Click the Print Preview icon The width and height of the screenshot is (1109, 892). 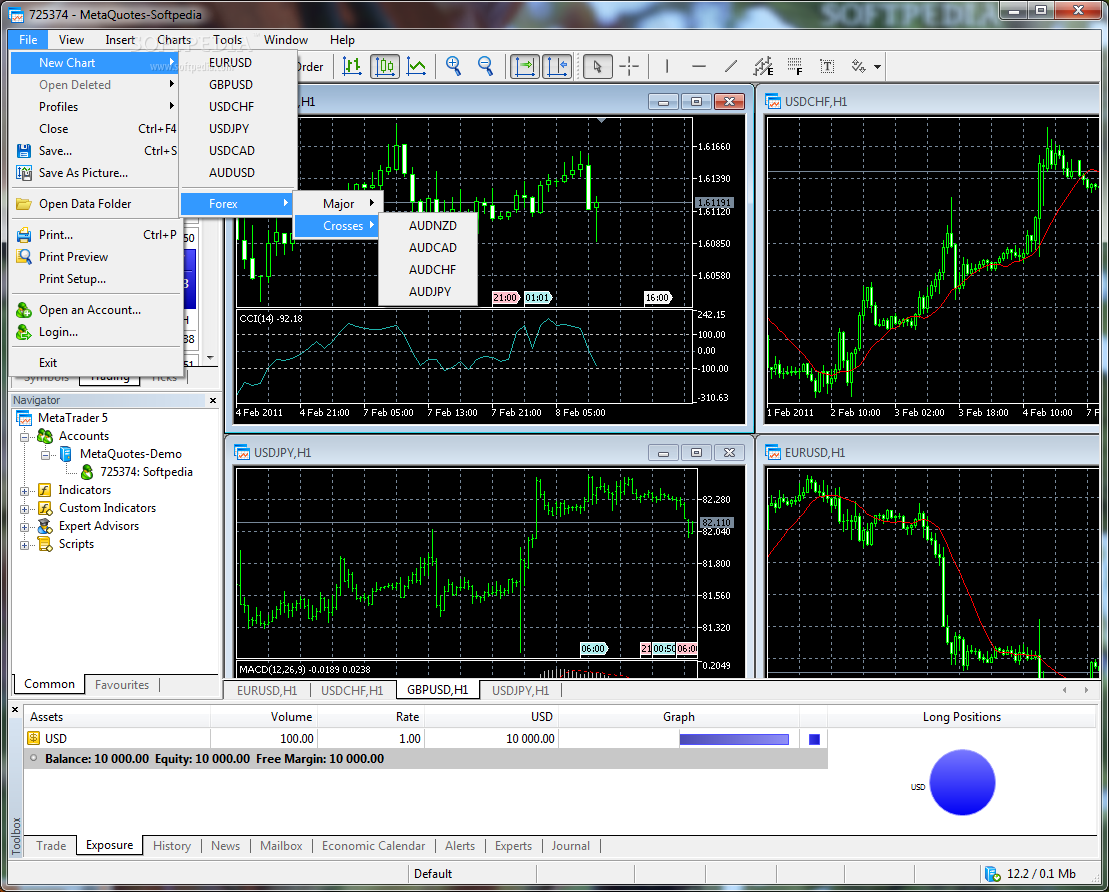(x=24, y=257)
